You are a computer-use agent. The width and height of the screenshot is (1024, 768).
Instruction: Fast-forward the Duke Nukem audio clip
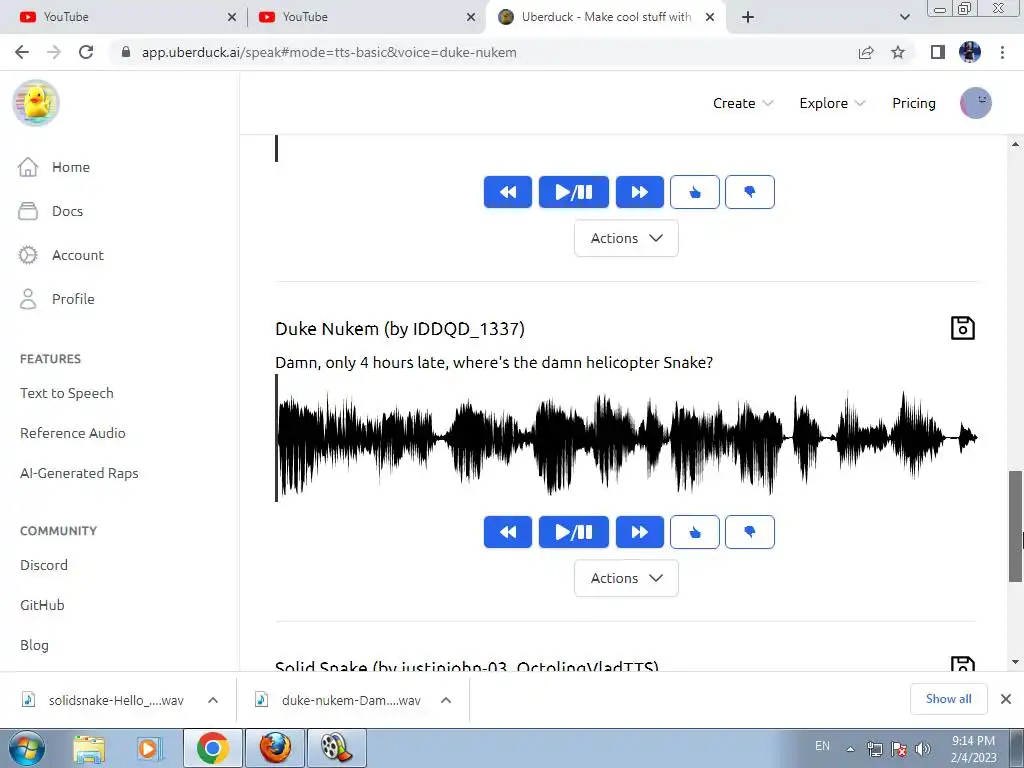click(x=639, y=532)
